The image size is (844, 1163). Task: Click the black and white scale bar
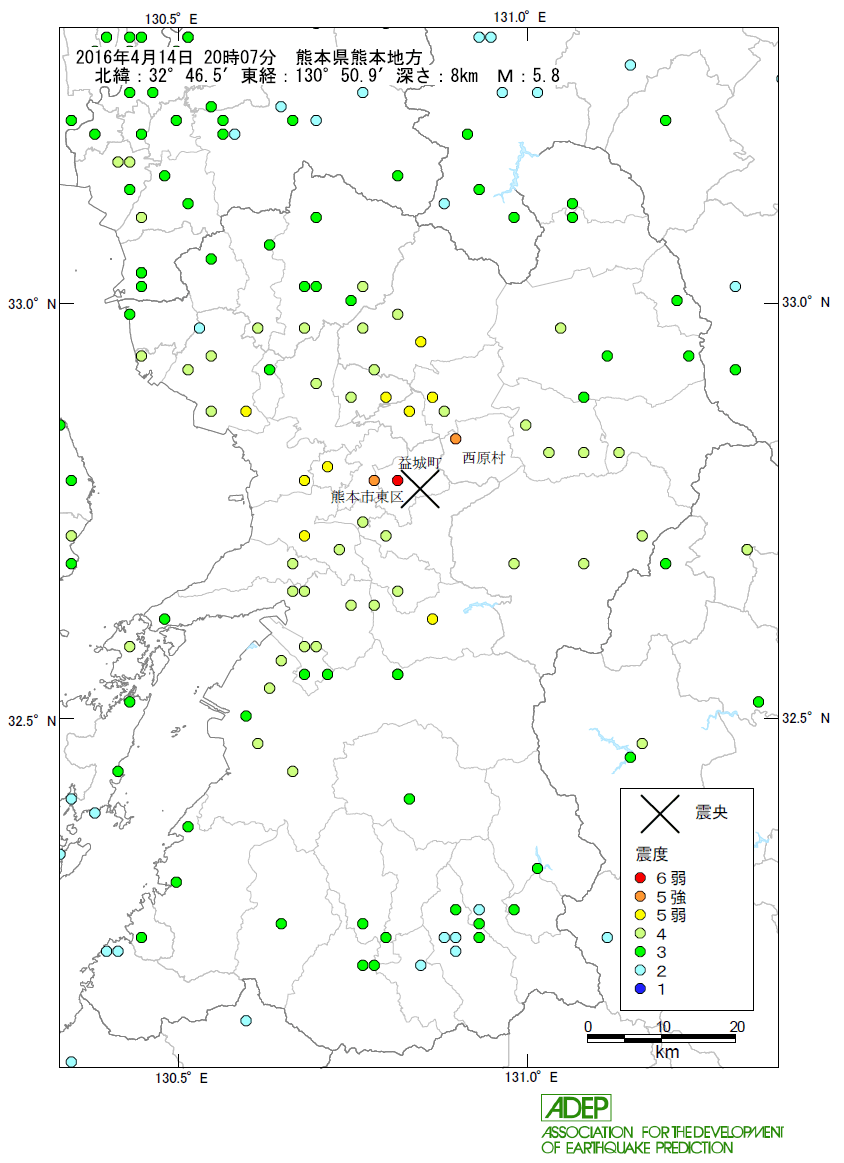[x=661, y=1039]
